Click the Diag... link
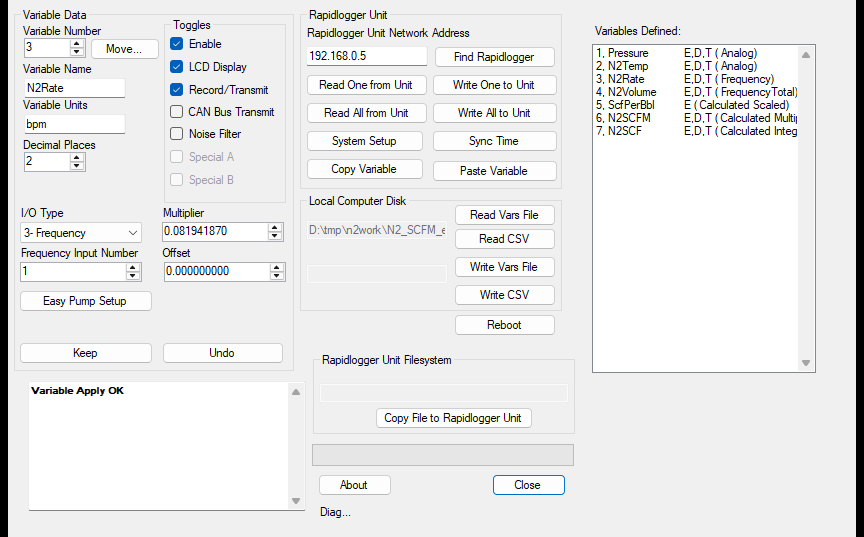Image resolution: width=864 pixels, height=537 pixels. click(x=335, y=512)
